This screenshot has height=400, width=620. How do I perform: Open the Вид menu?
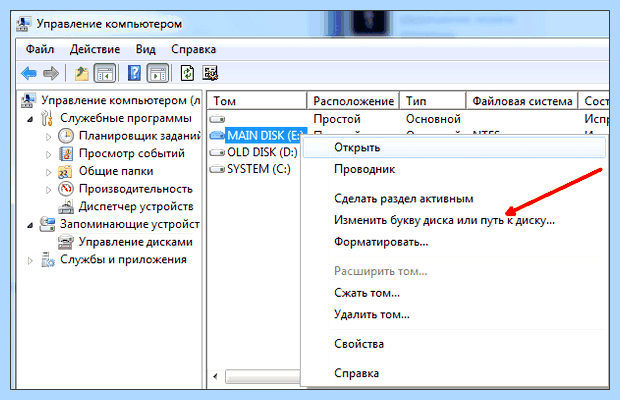click(146, 49)
